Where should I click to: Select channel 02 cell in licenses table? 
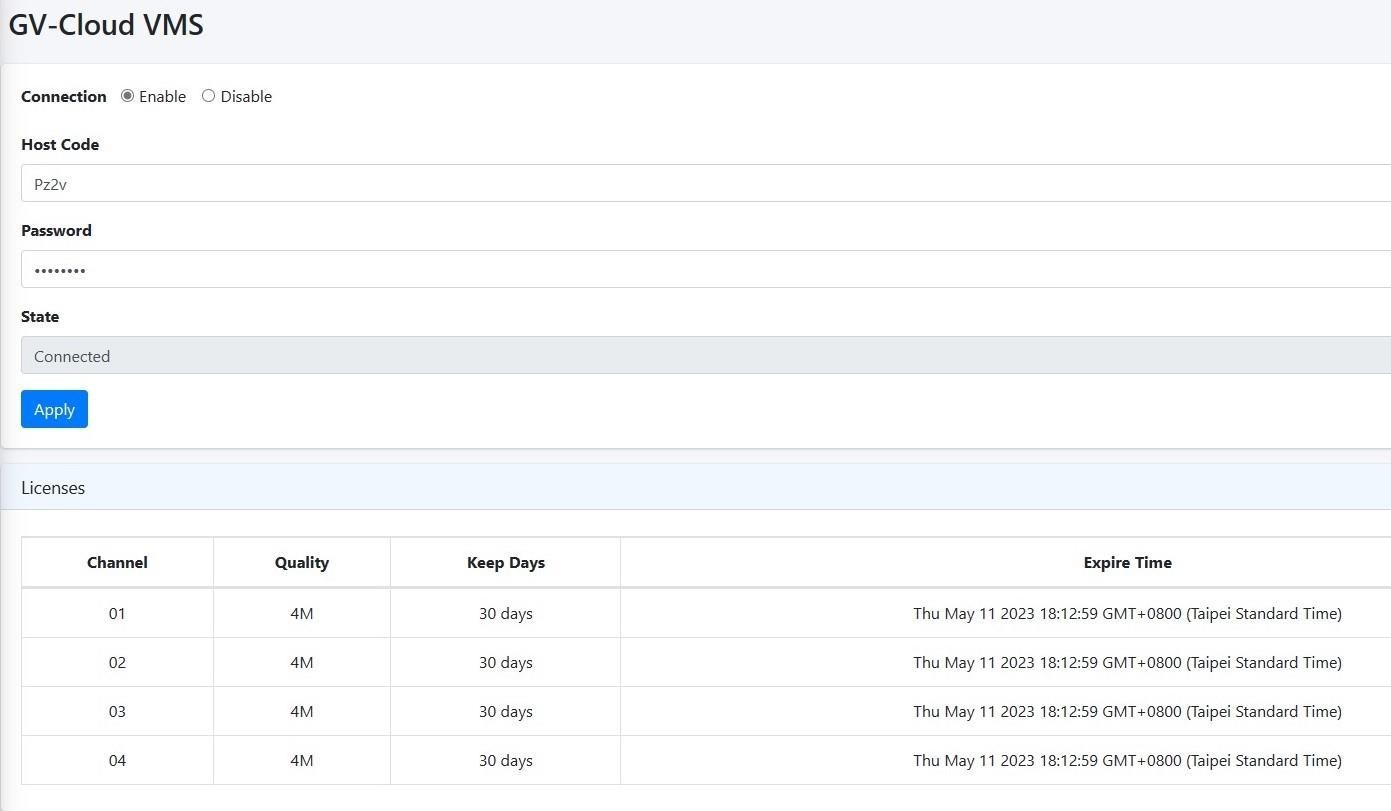(x=117, y=663)
